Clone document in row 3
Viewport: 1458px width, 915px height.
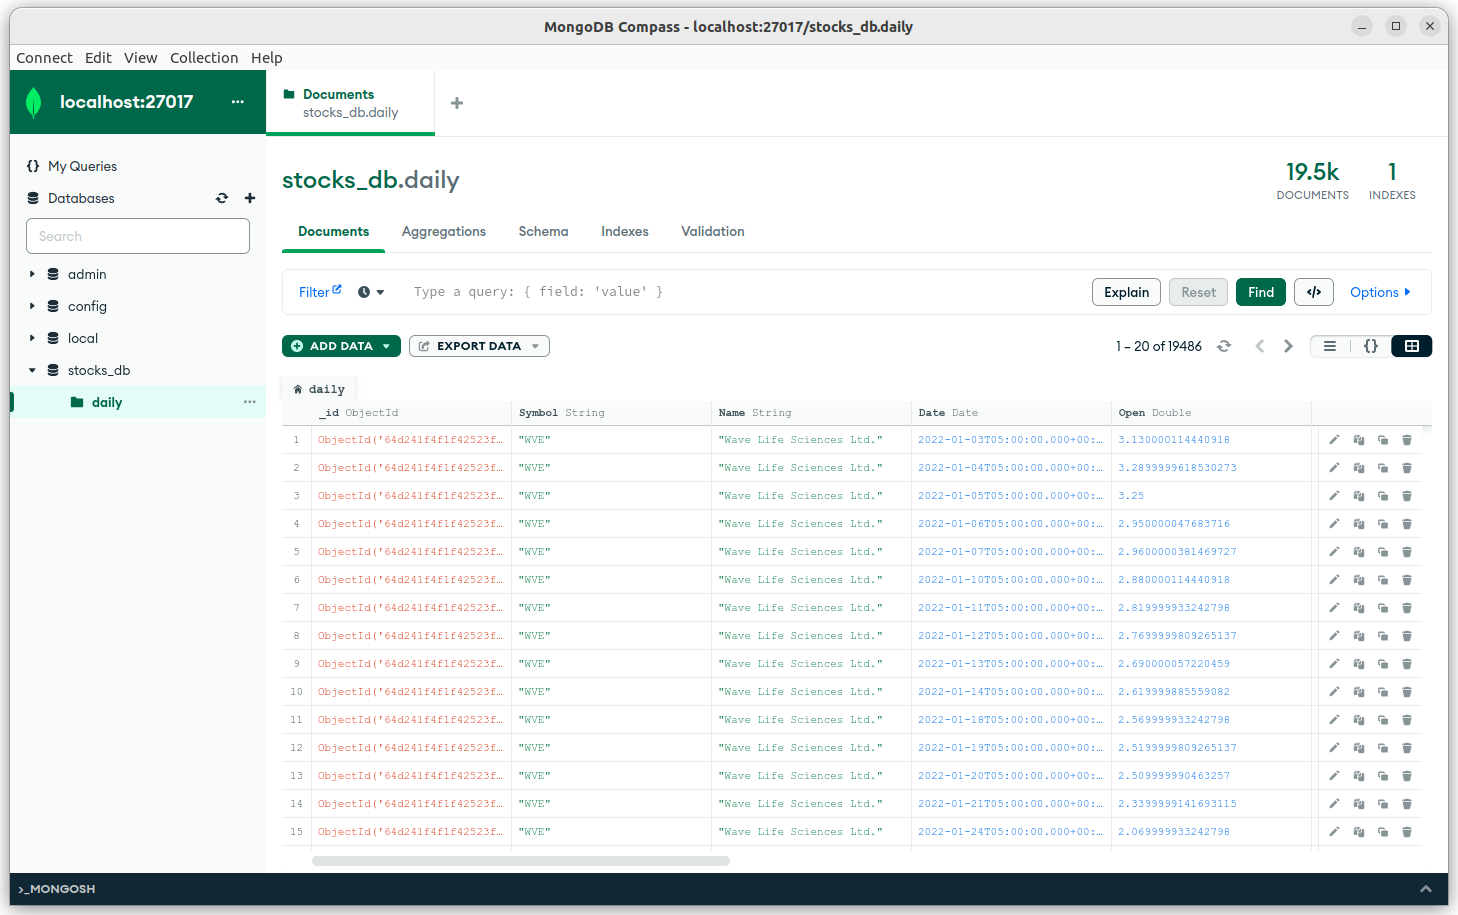[1383, 496]
